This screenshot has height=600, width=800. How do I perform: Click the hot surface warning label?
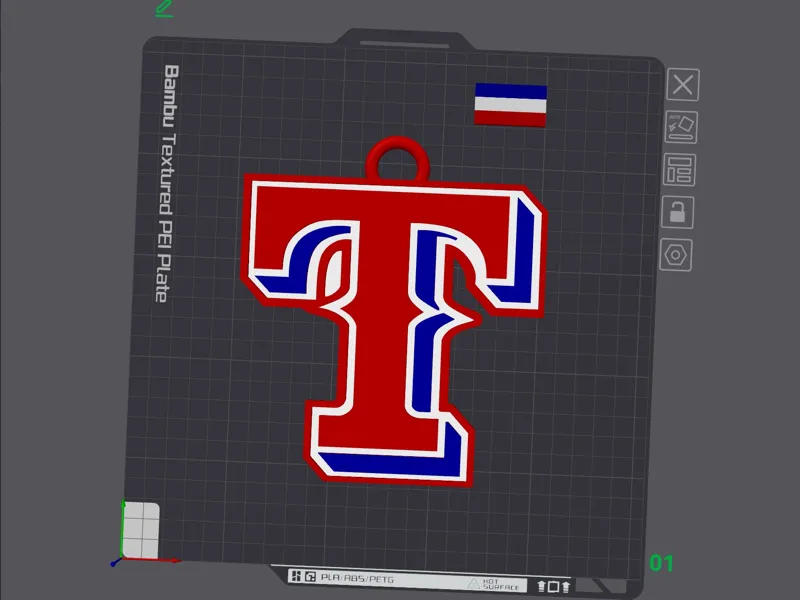coord(495,584)
